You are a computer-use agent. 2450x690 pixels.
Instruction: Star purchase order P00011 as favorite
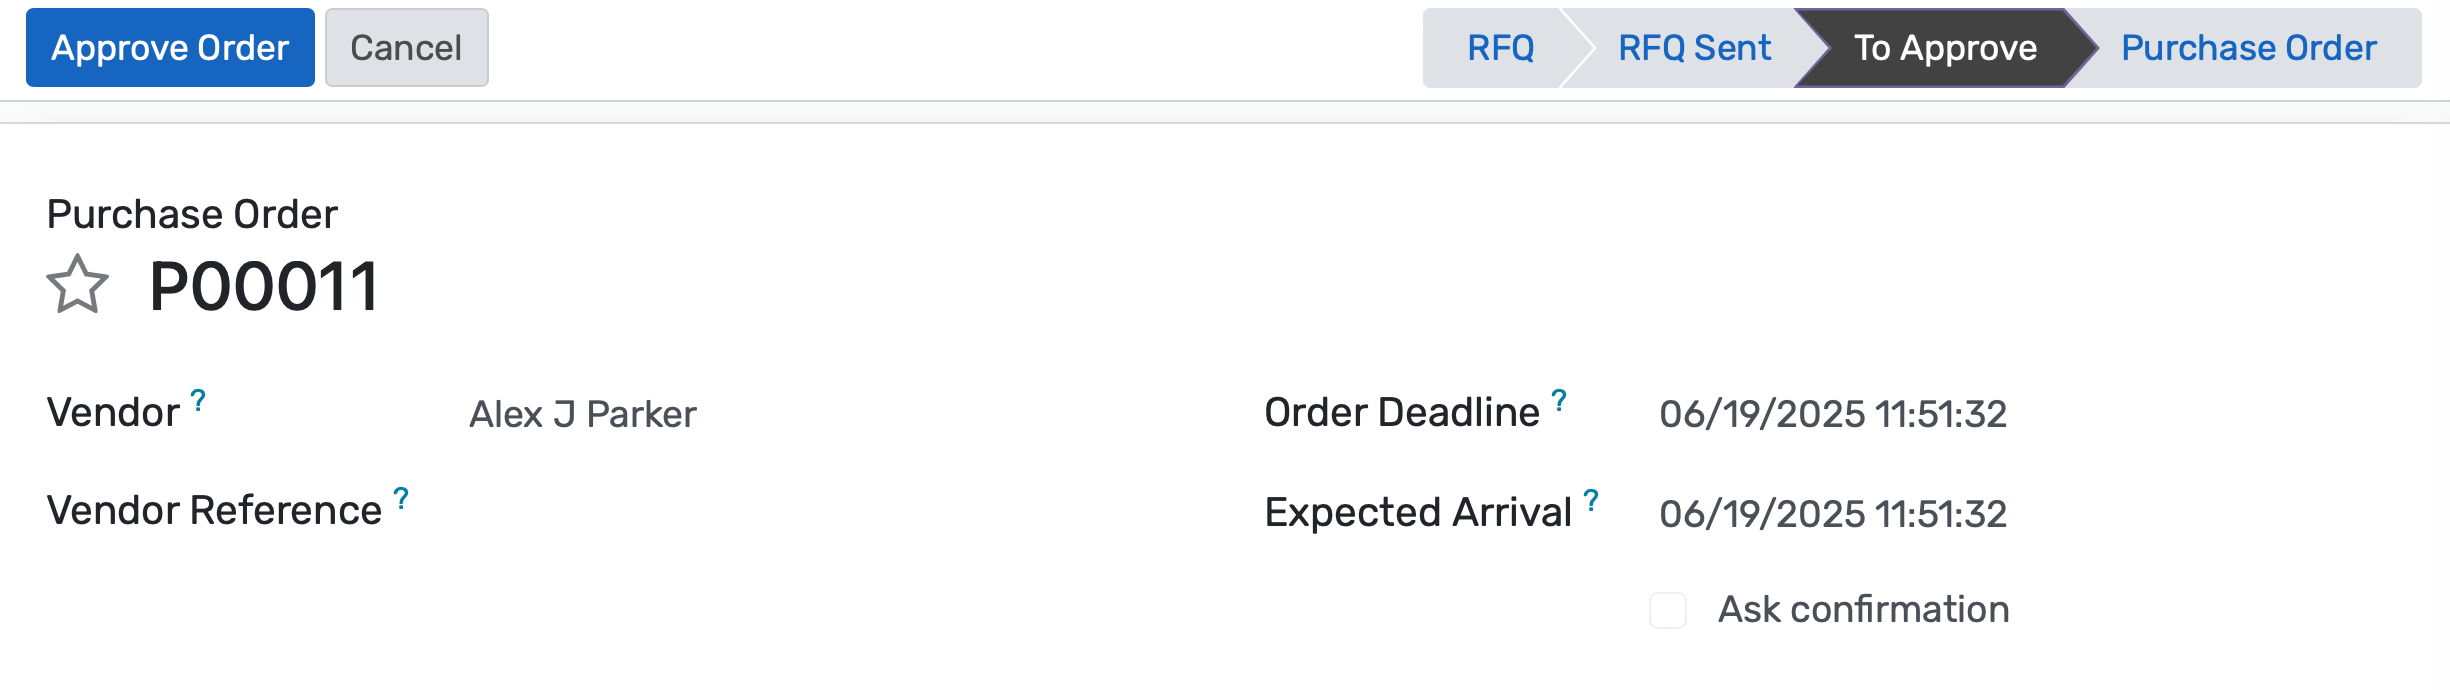click(77, 285)
